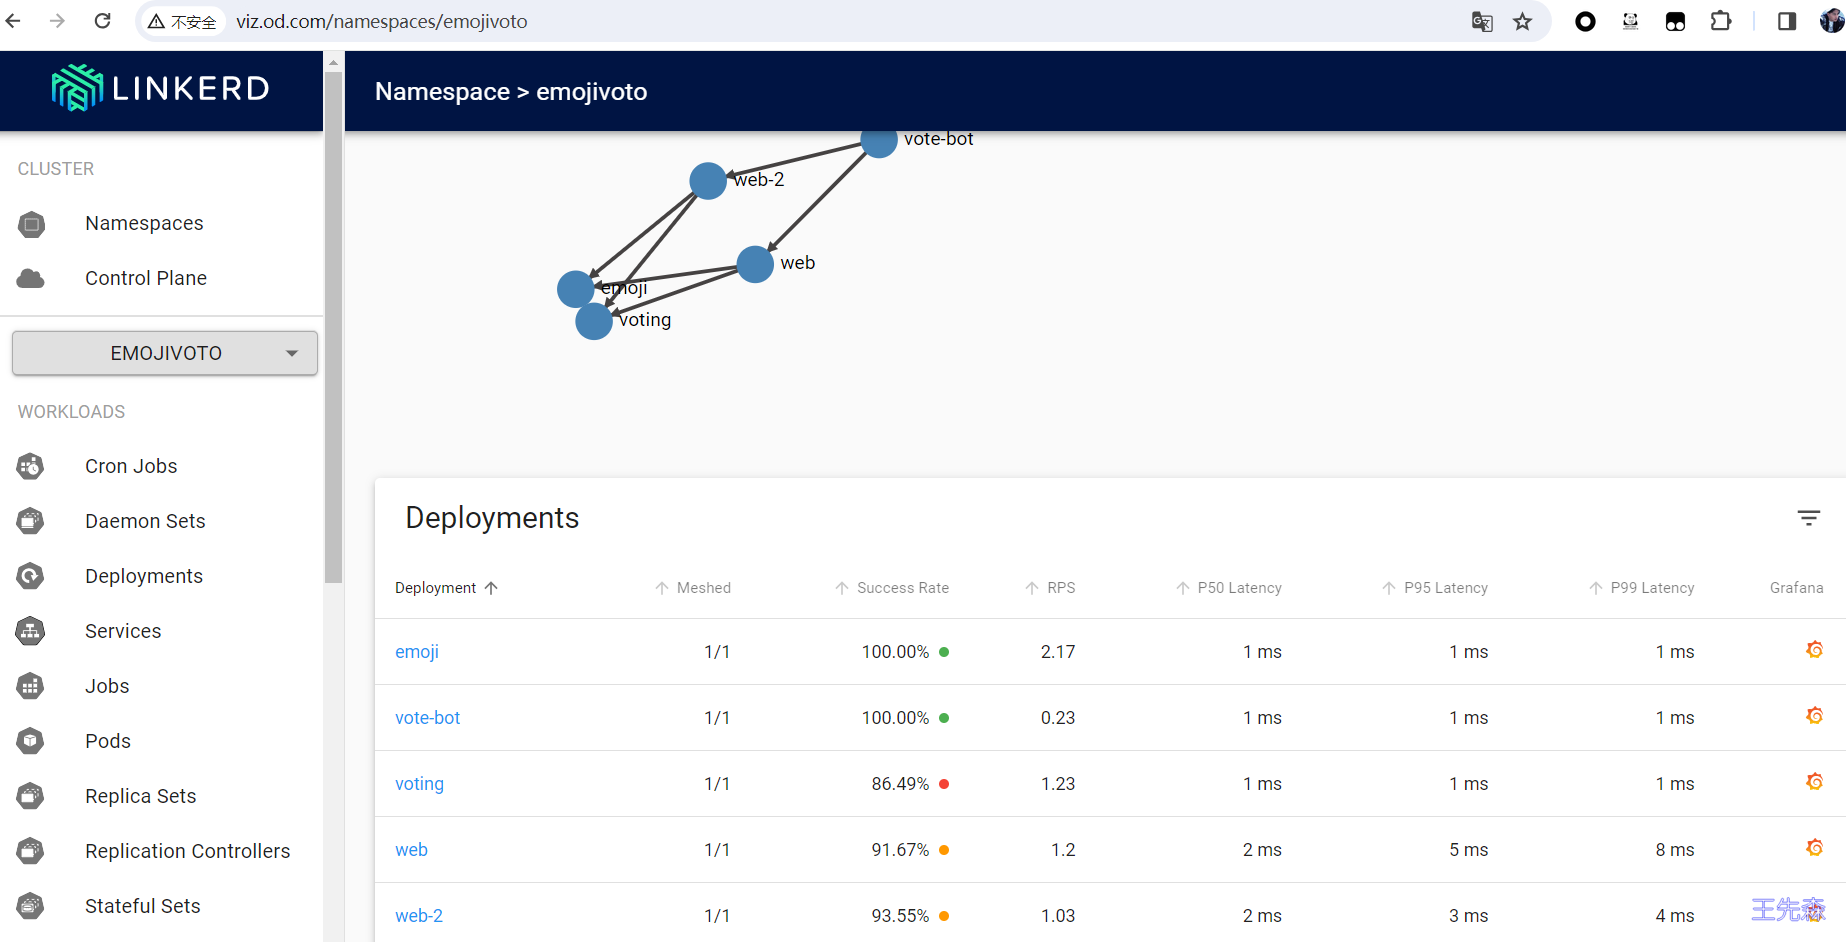Click the translate page icon
This screenshot has width=1846, height=942.
(1481, 22)
